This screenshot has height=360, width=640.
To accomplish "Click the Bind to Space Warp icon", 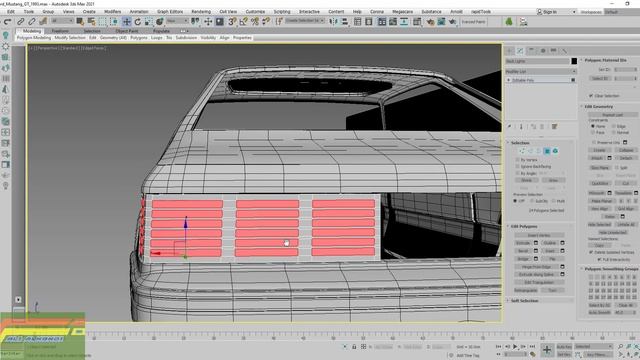I will [43, 22].
